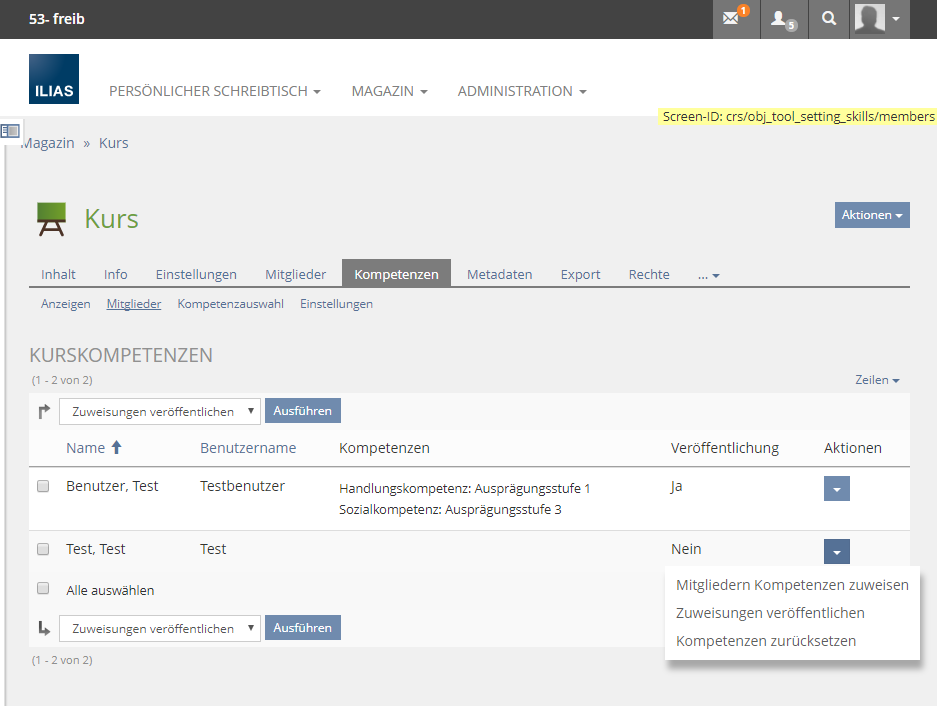
Task: Open the search magnifier icon
Action: tap(828, 19)
